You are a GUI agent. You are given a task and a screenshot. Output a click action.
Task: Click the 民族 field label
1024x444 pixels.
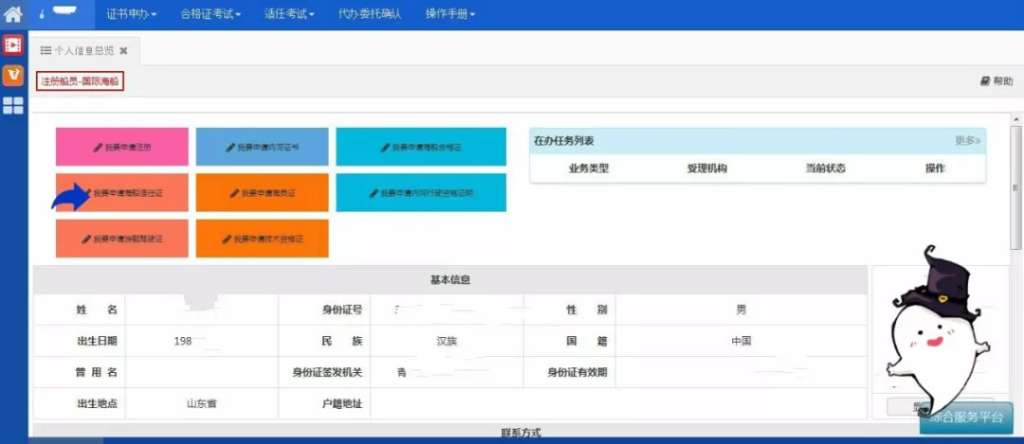pyautogui.click(x=342, y=341)
